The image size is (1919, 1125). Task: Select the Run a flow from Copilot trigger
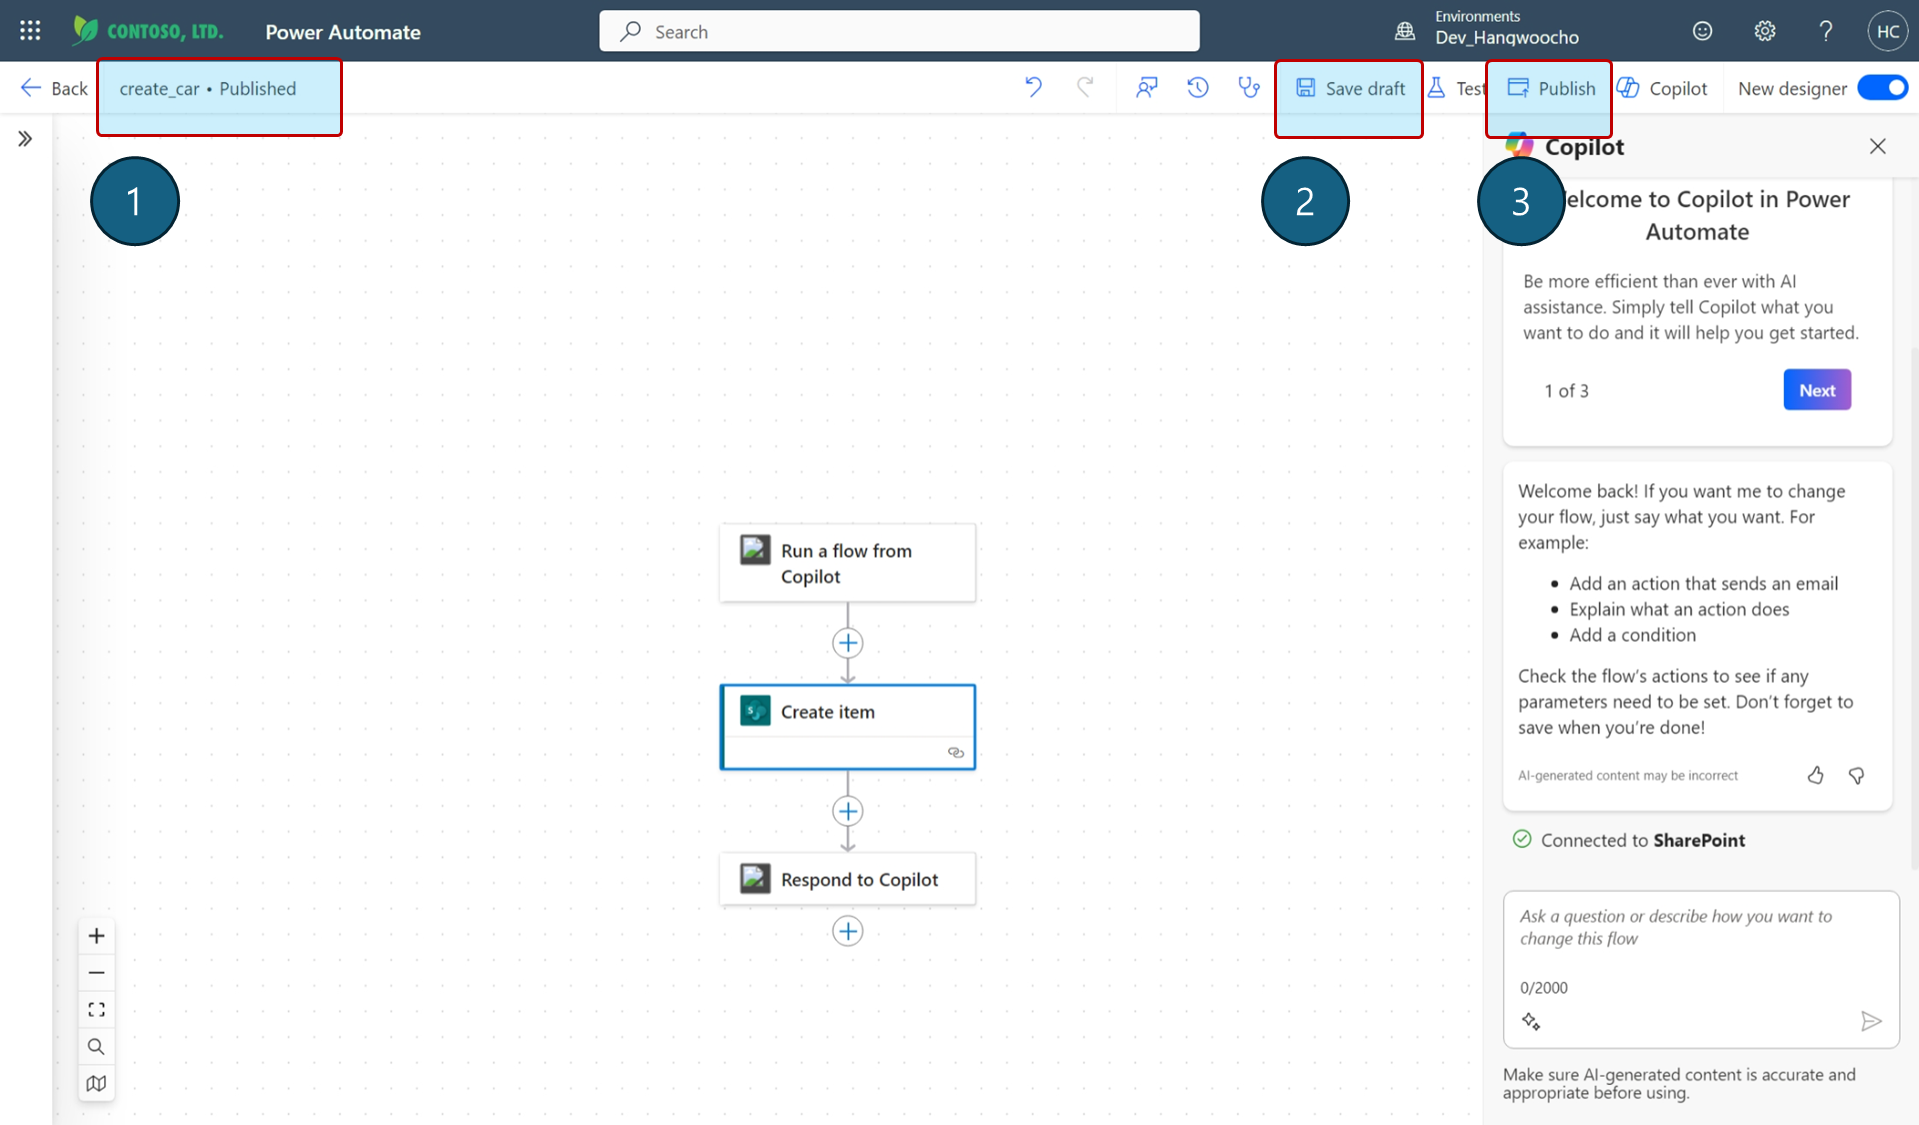click(x=847, y=563)
